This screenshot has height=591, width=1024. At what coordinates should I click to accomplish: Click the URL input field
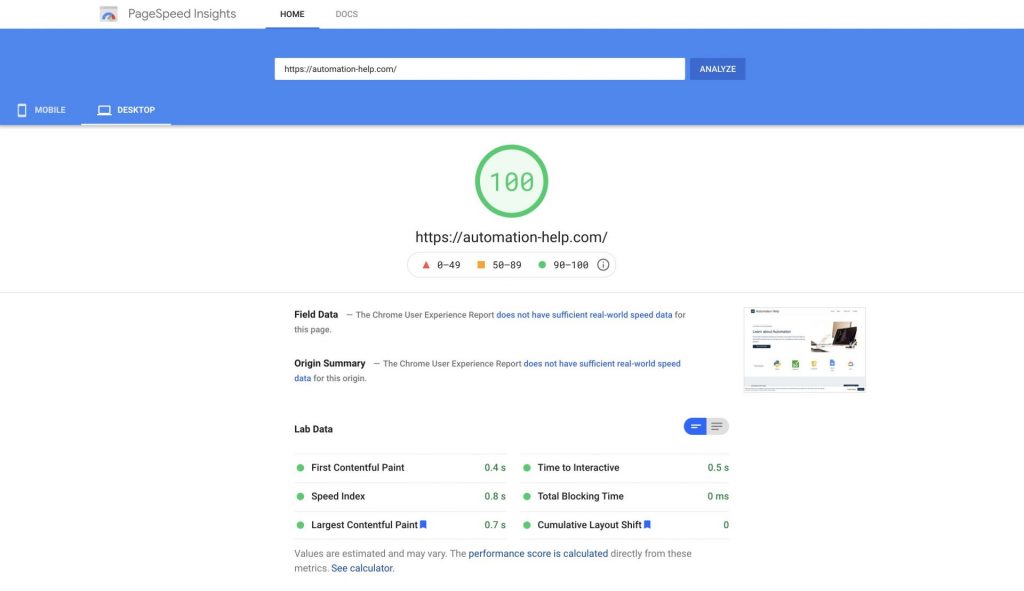pos(479,69)
